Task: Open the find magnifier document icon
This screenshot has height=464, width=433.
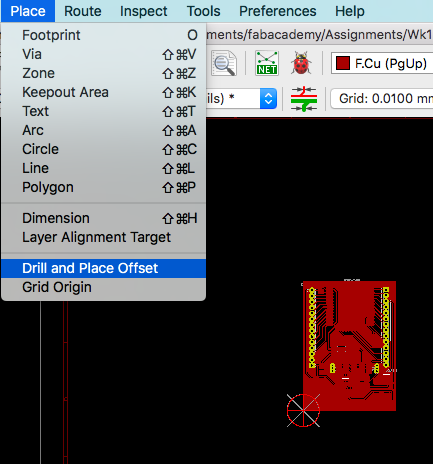Action: click(224, 63)
